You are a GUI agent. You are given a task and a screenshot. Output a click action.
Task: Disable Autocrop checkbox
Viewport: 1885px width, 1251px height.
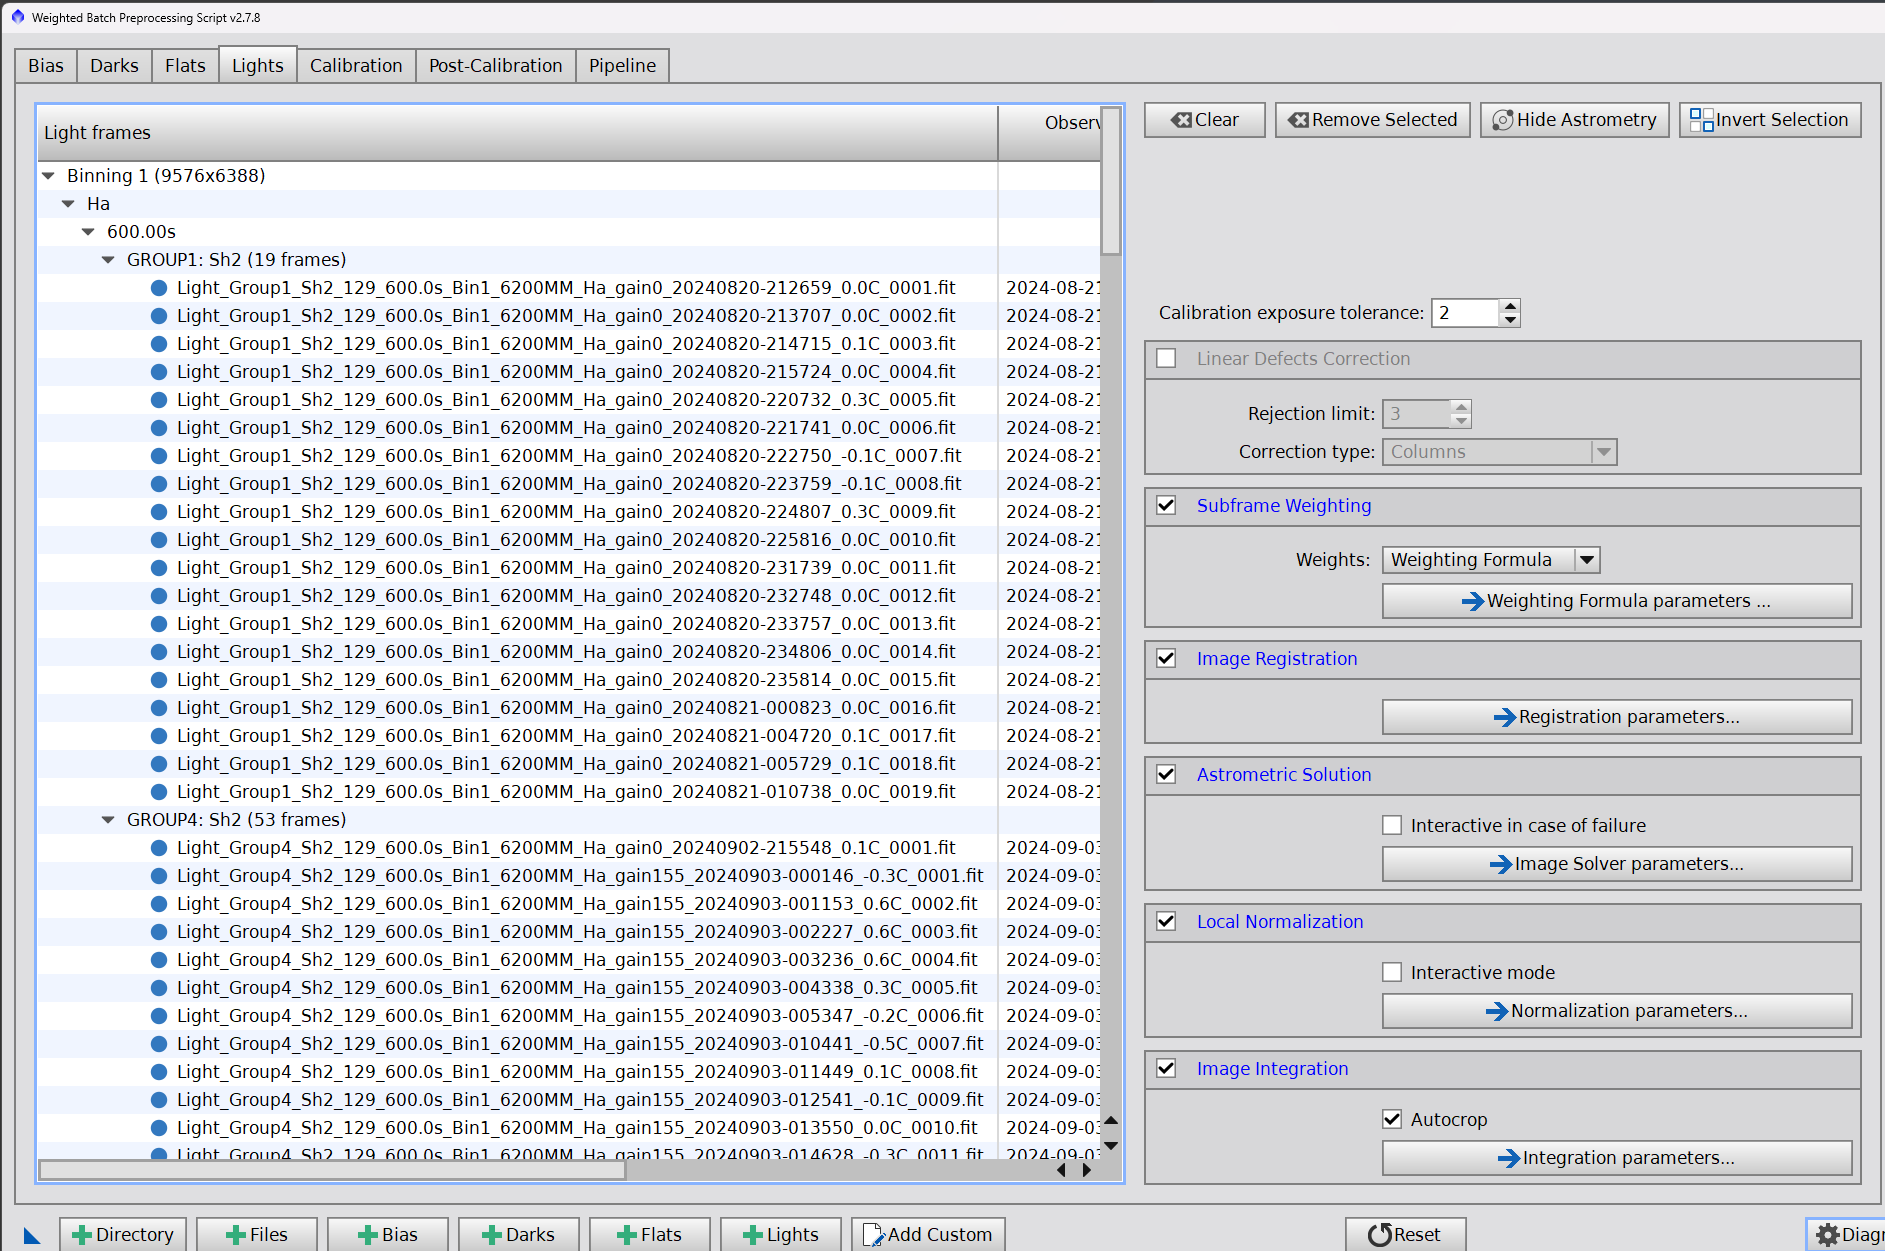pyautogui.click(x=1392, y=1119)
